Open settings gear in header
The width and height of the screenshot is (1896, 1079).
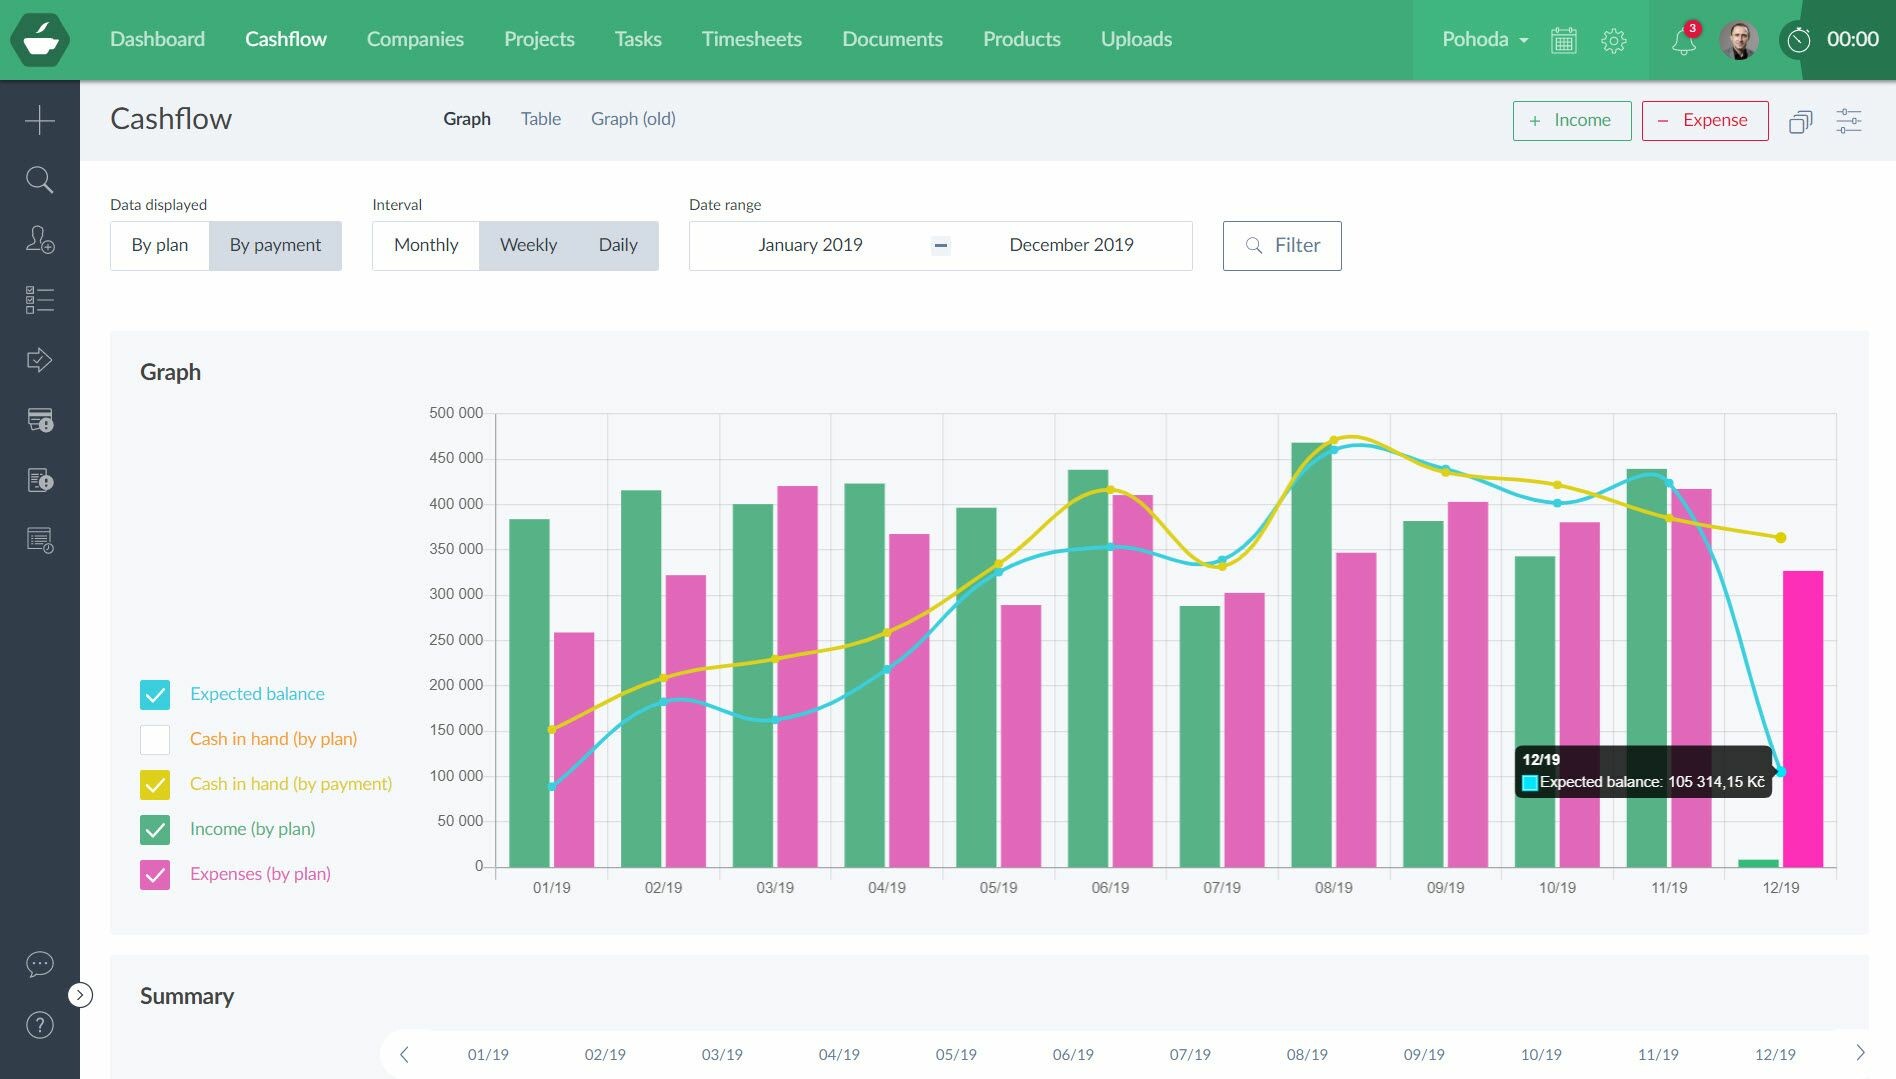1613,40
